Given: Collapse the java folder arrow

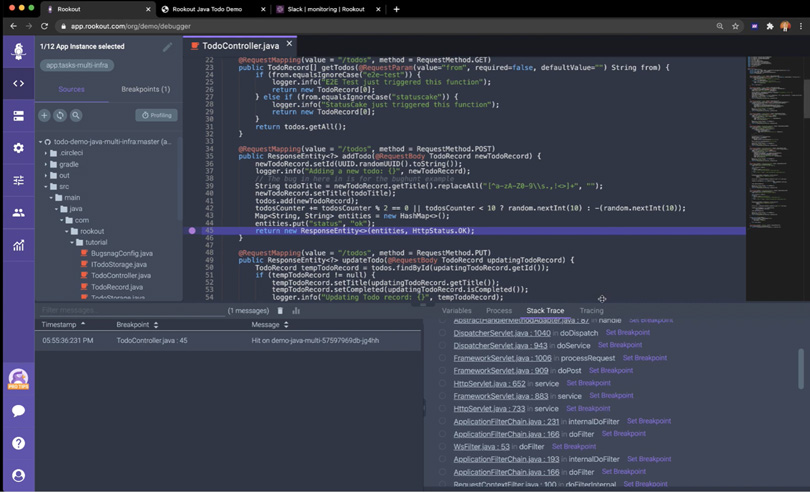Looking at the screenshot, I should (x=56, y=209).
